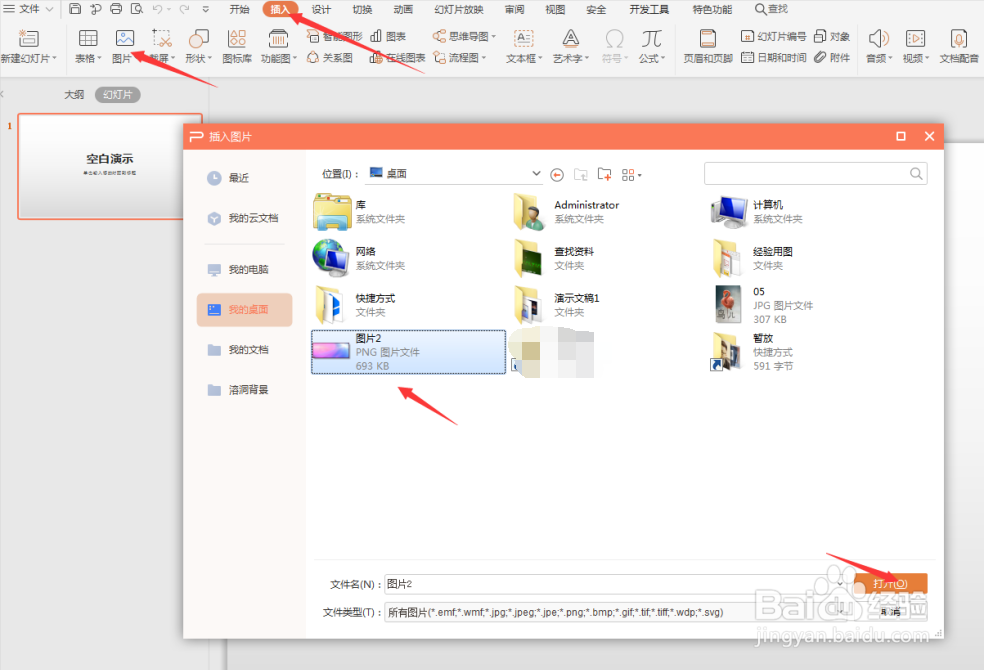Viewport: 984px width, 670px height.
Task: Select the 形状 (Shapes) tool
Action: (x=199, y=45)
